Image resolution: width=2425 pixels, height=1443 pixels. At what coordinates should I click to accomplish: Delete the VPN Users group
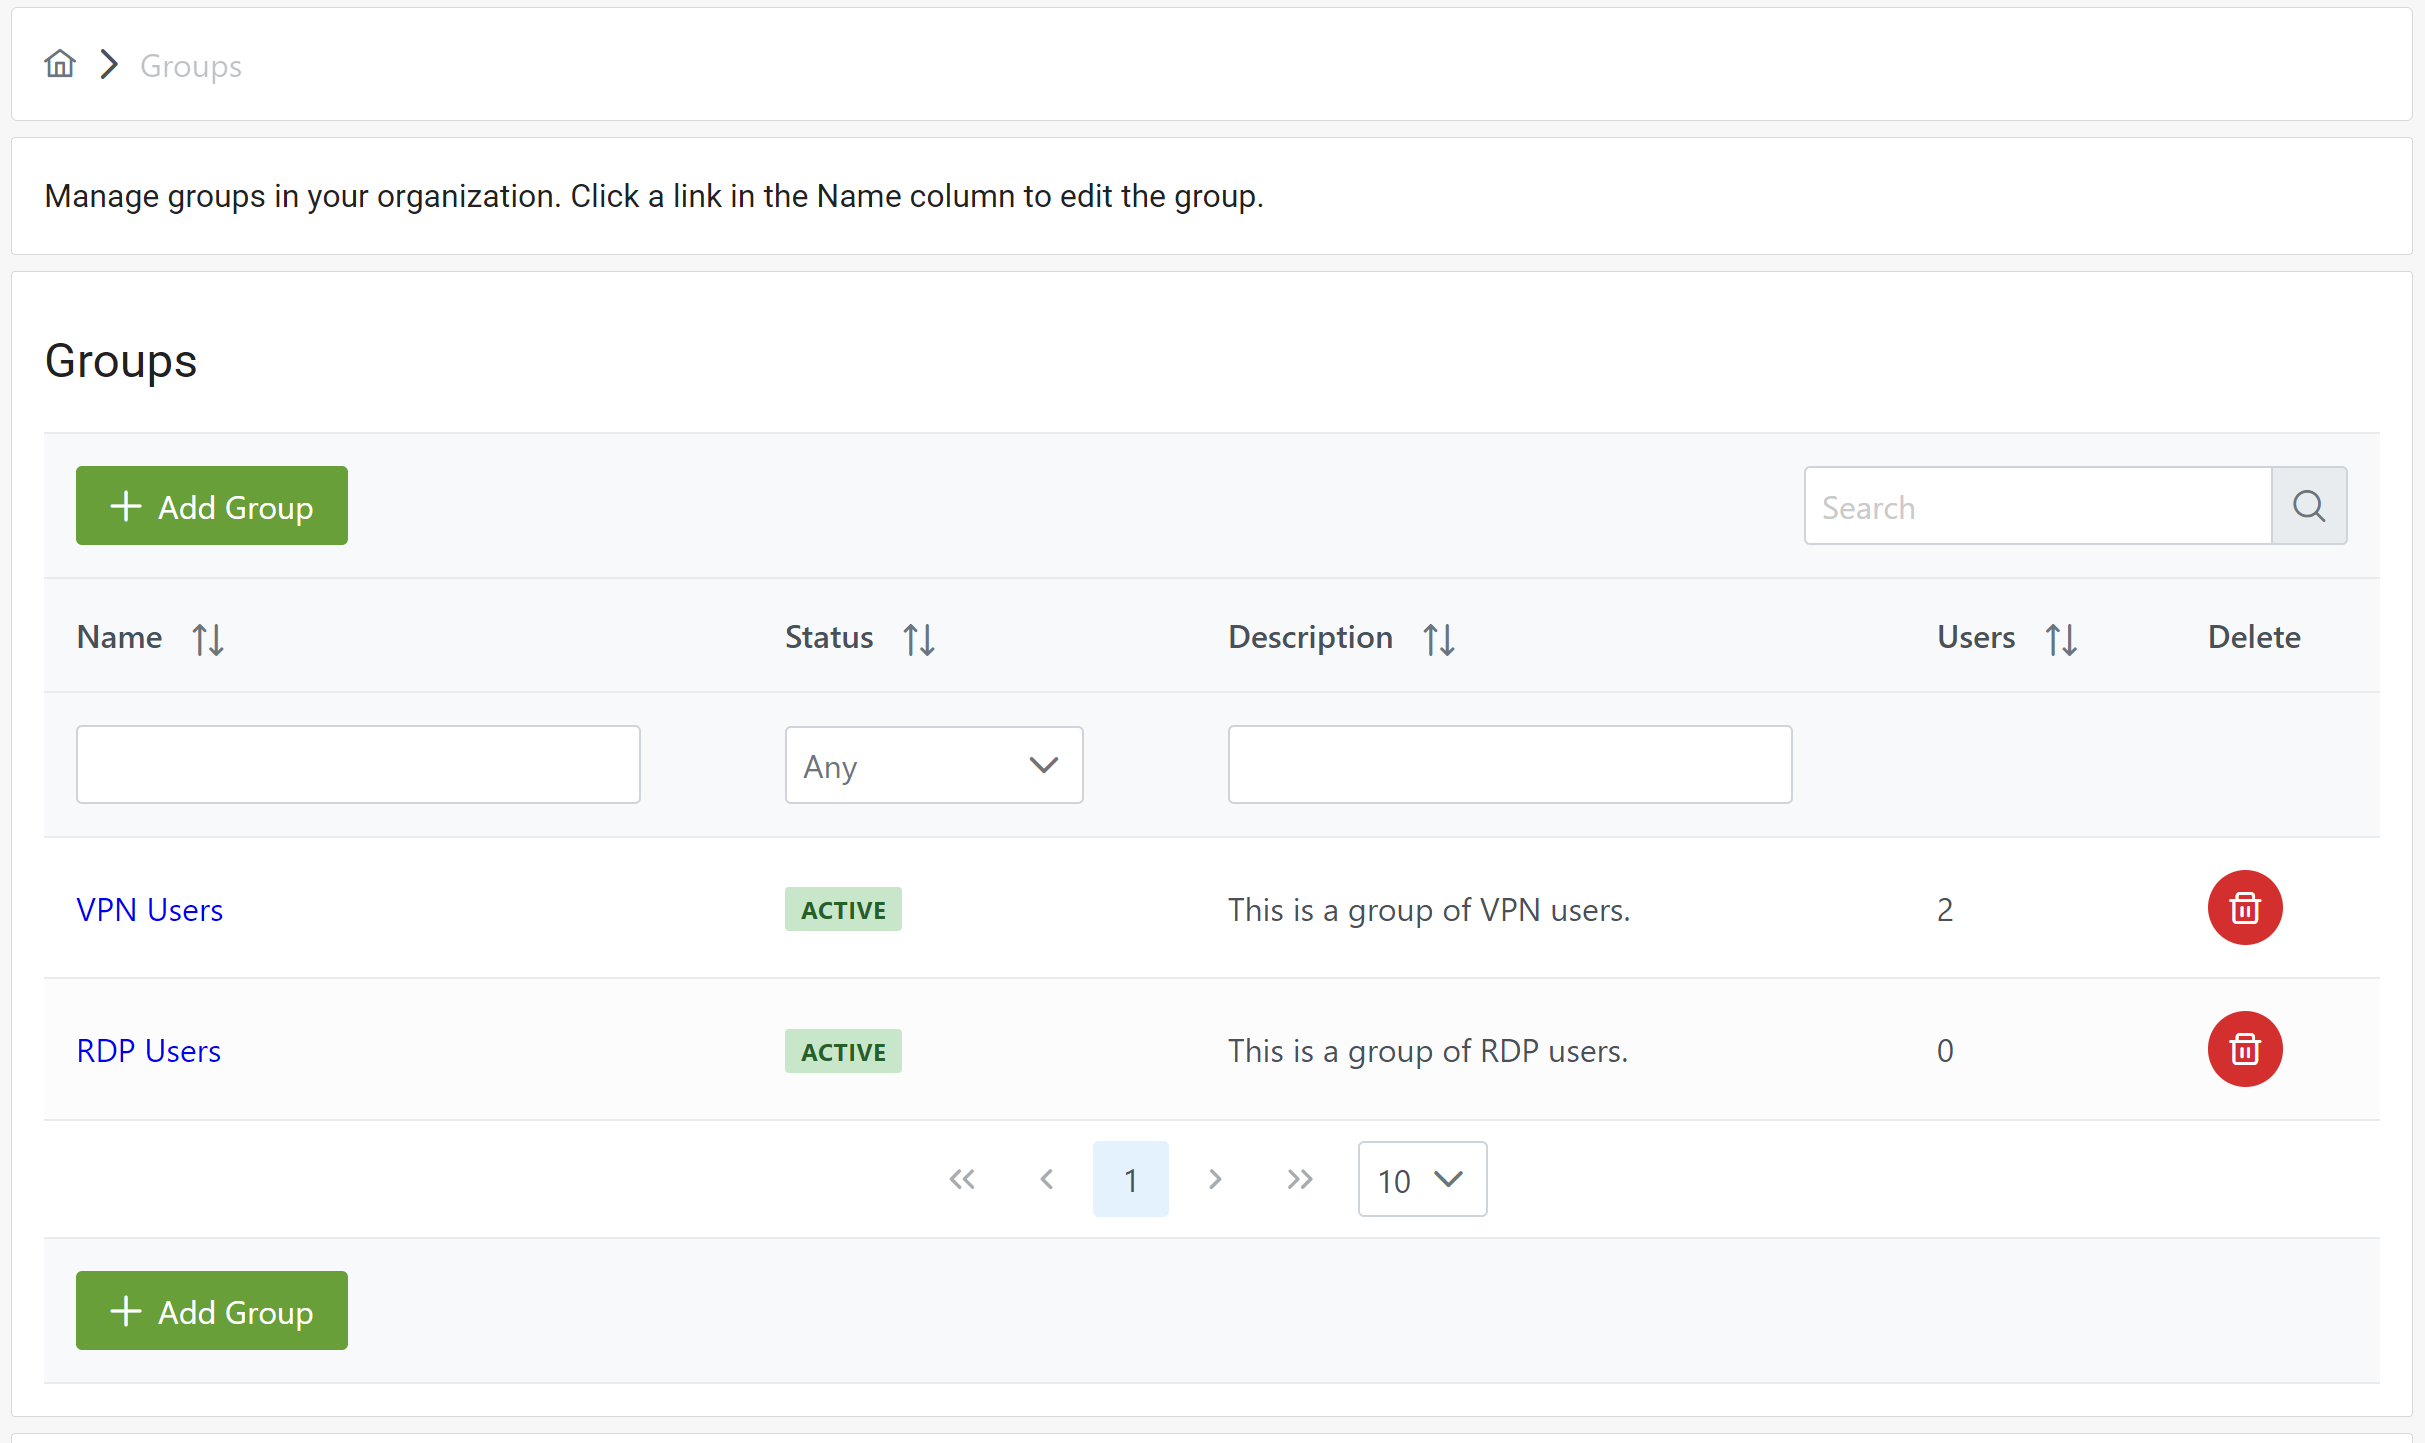click(2244, 908)
